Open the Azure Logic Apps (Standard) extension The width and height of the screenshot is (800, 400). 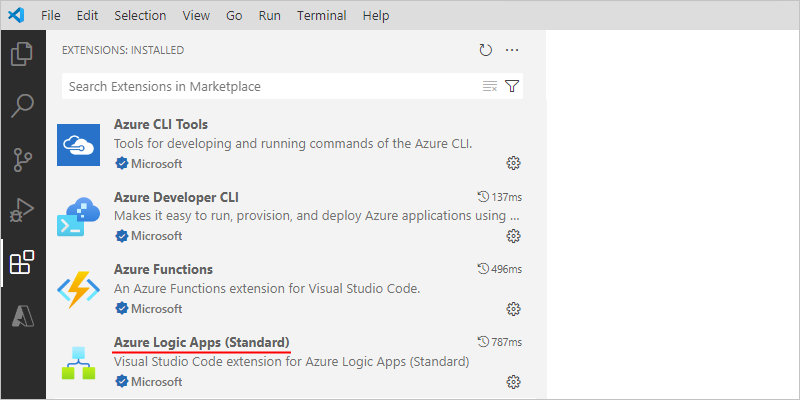(x=202, y=342)
